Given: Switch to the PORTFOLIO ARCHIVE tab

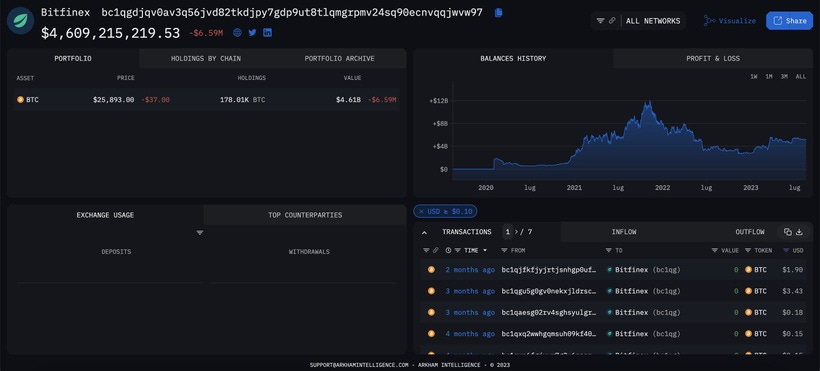Looking at the screenshot, I should 339,59.
